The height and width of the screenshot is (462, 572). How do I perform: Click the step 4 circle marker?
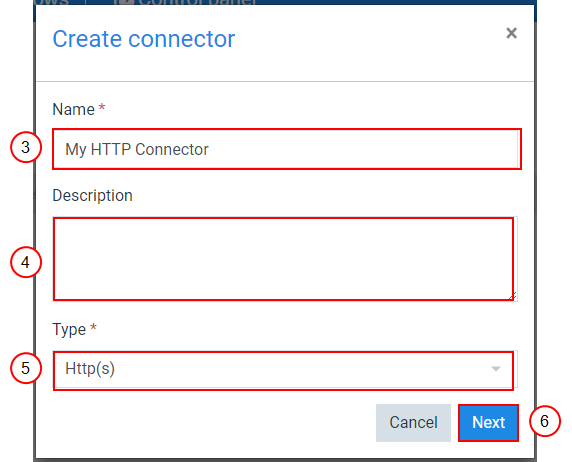tap(26, 262)
